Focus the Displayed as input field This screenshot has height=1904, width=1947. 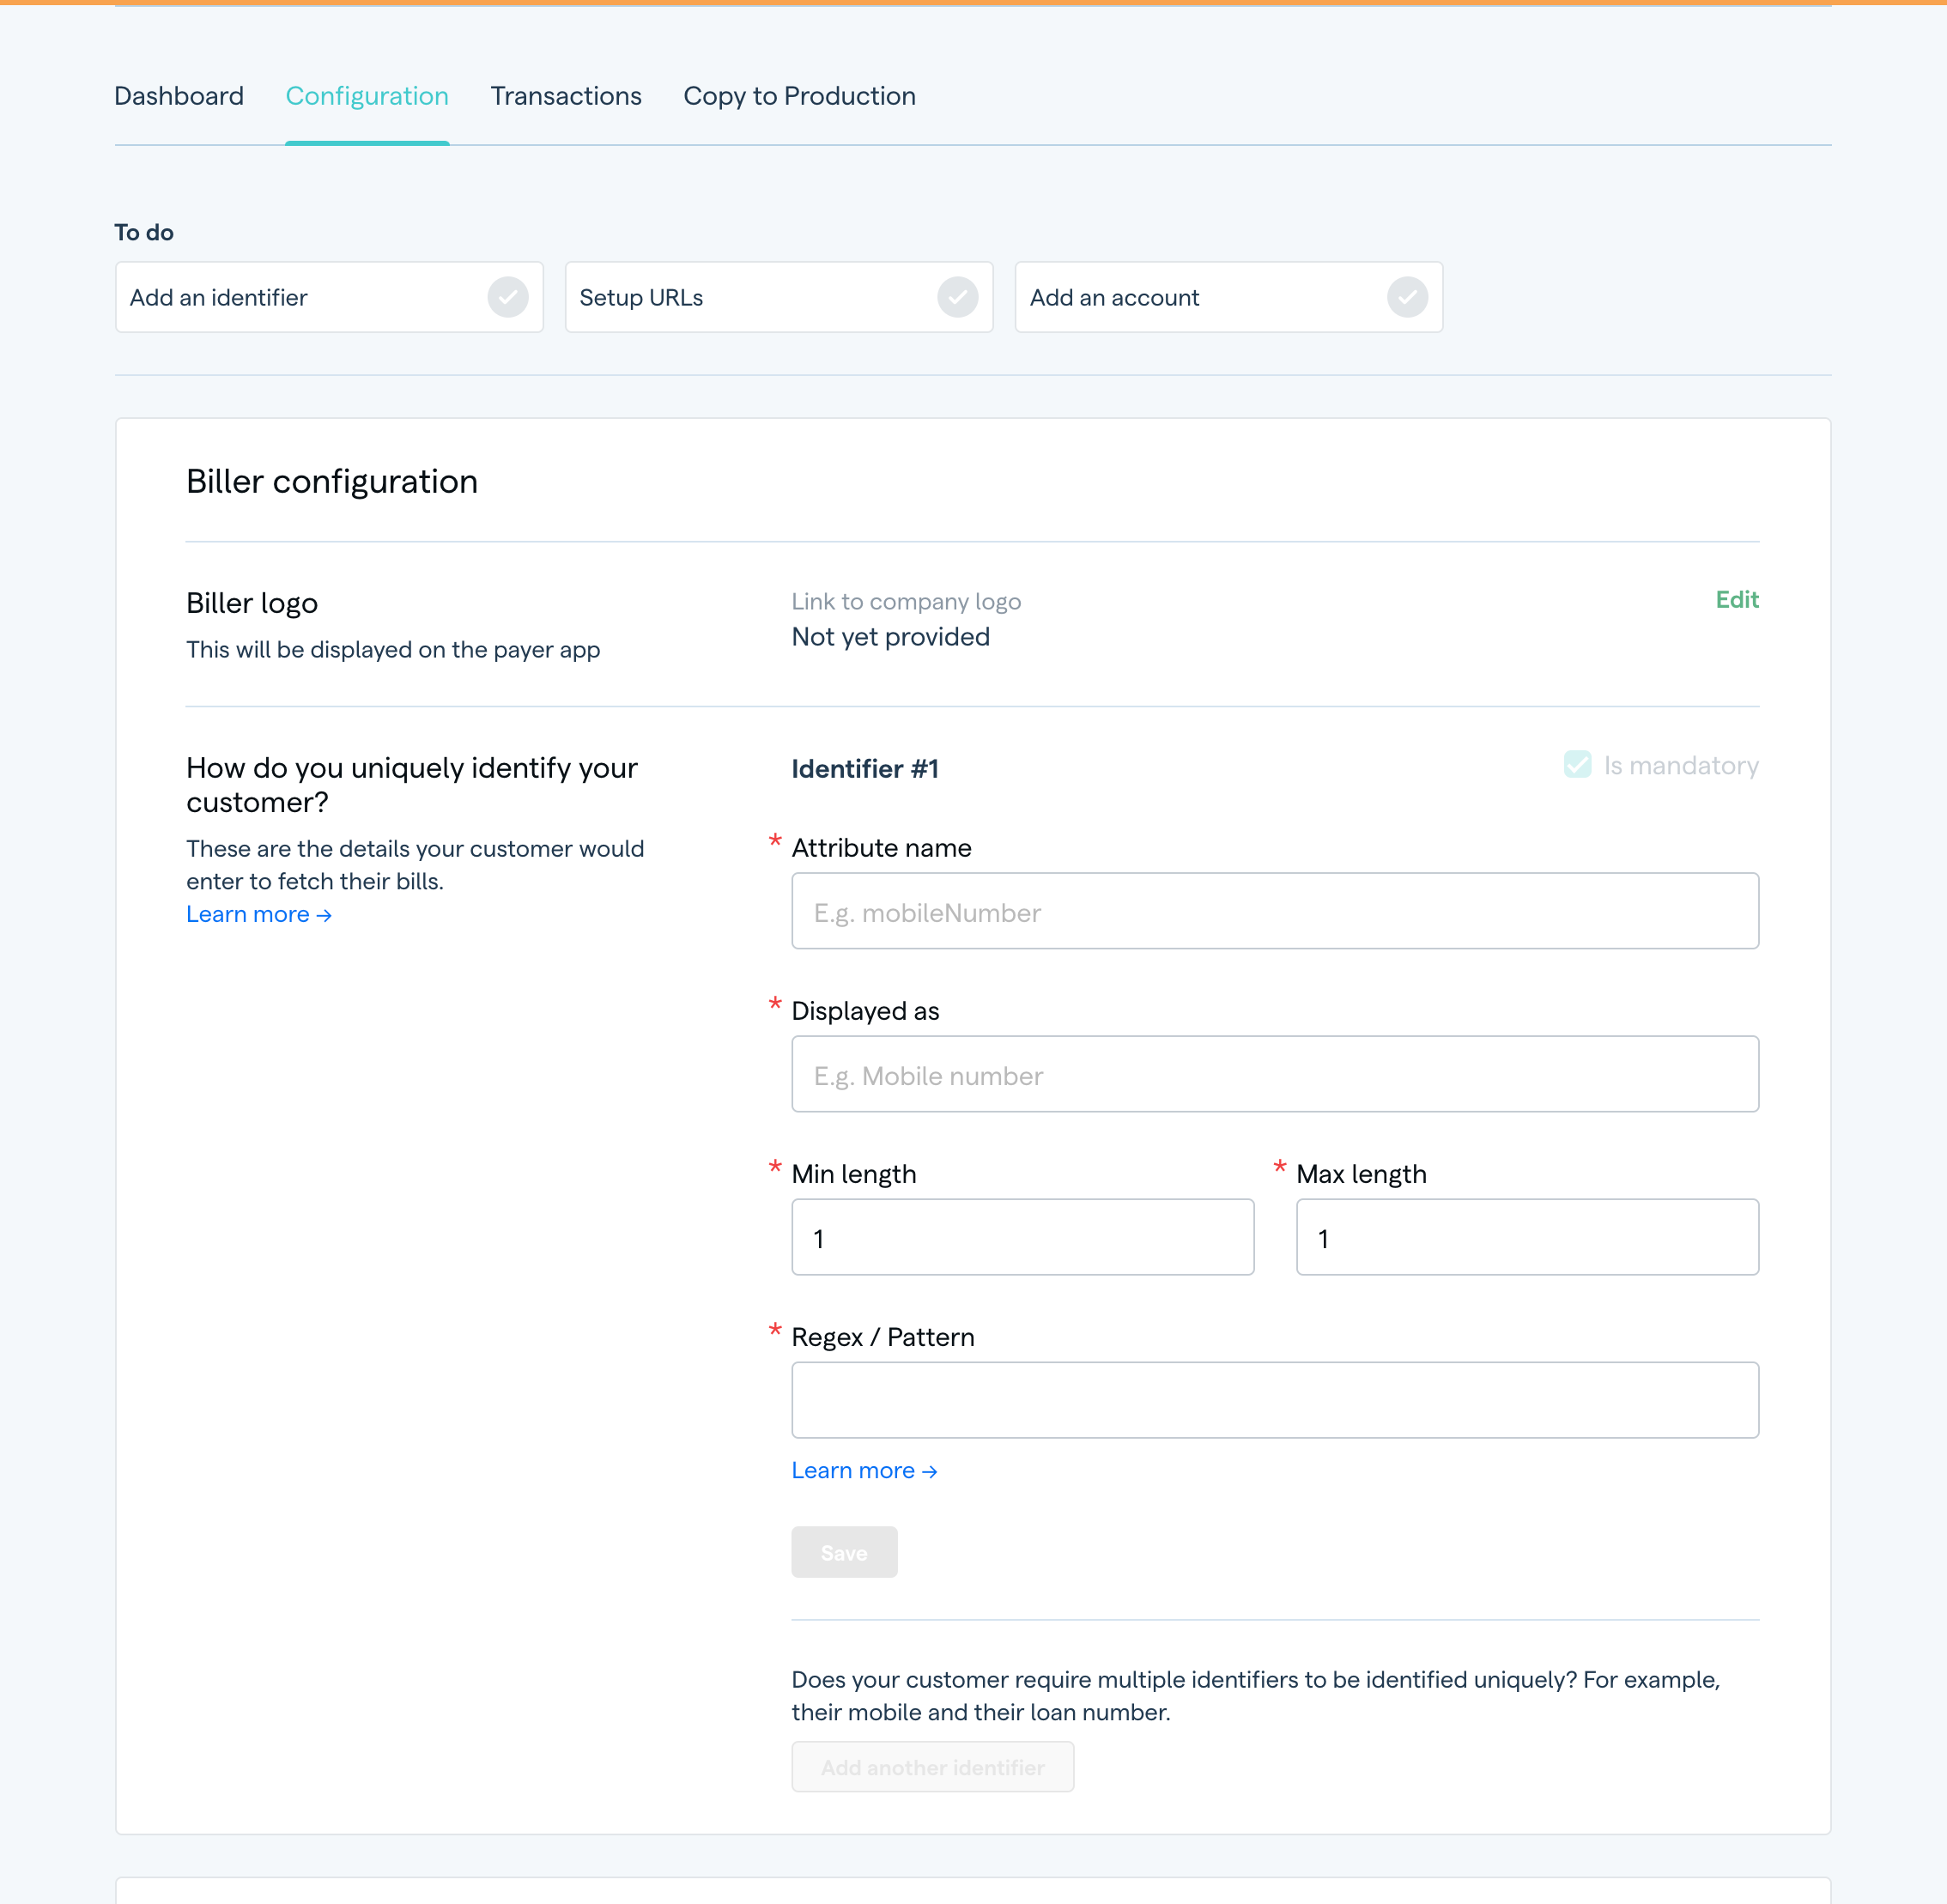[x=1274, y=1074]
